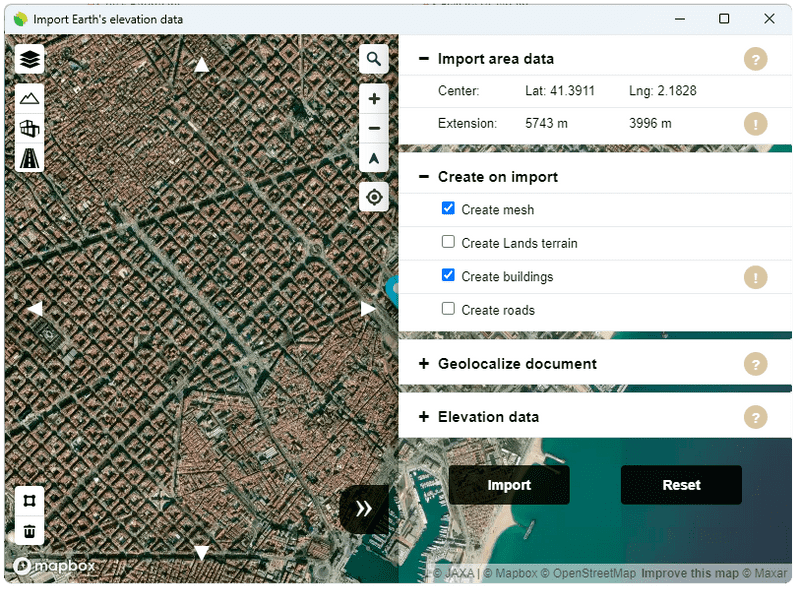Collapse the Create on import section
Image resolution: width=800 pixels, height=592 pixels.
click(424, 177)
